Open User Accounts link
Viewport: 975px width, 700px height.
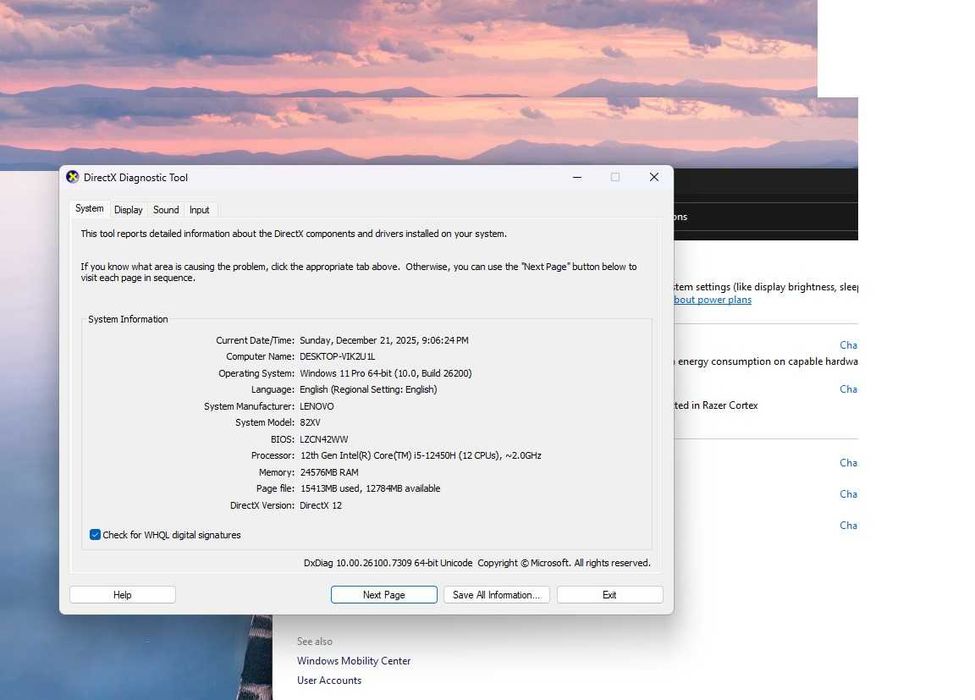pyautogui.click(x=329, y=680)
